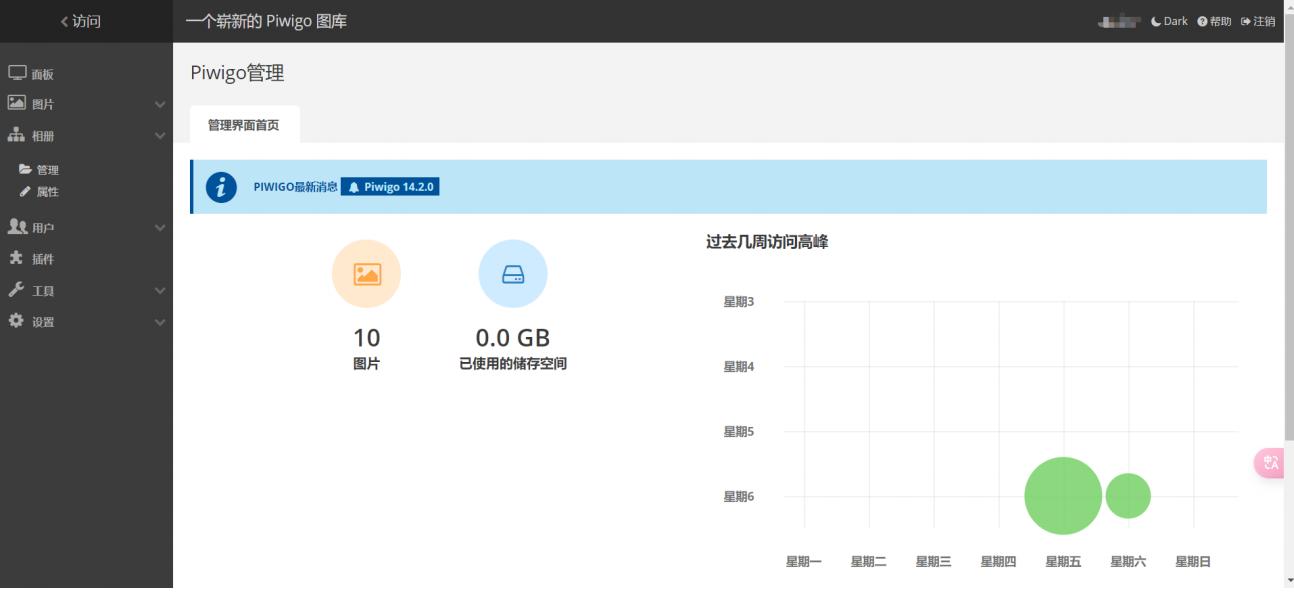1294x592 pixels.
Task: Click the monitor icon beside 面板
Action: 17,73
